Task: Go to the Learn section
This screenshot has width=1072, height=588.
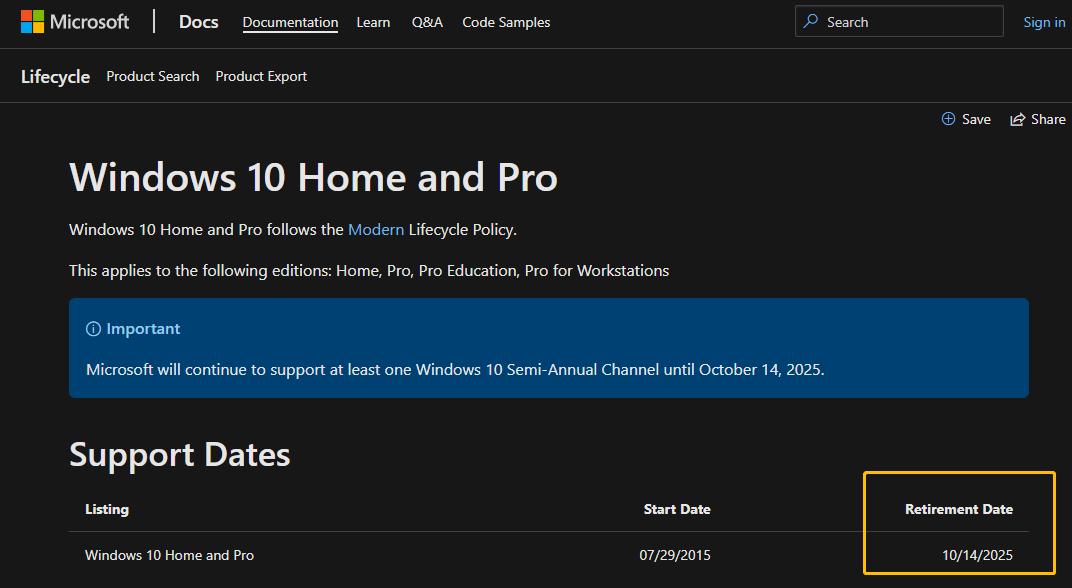Action: pyautogui.click(x=373, y=22)
